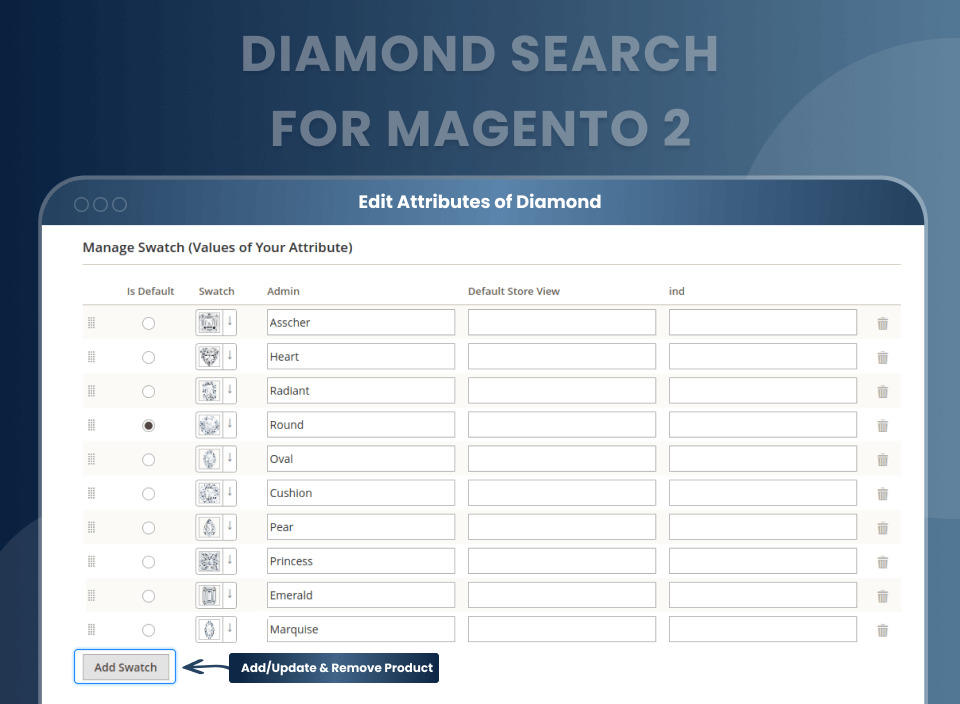Set Emerald as the default option
The width and height of the screenshot is (960, 704).
click(x=148, y=596)
